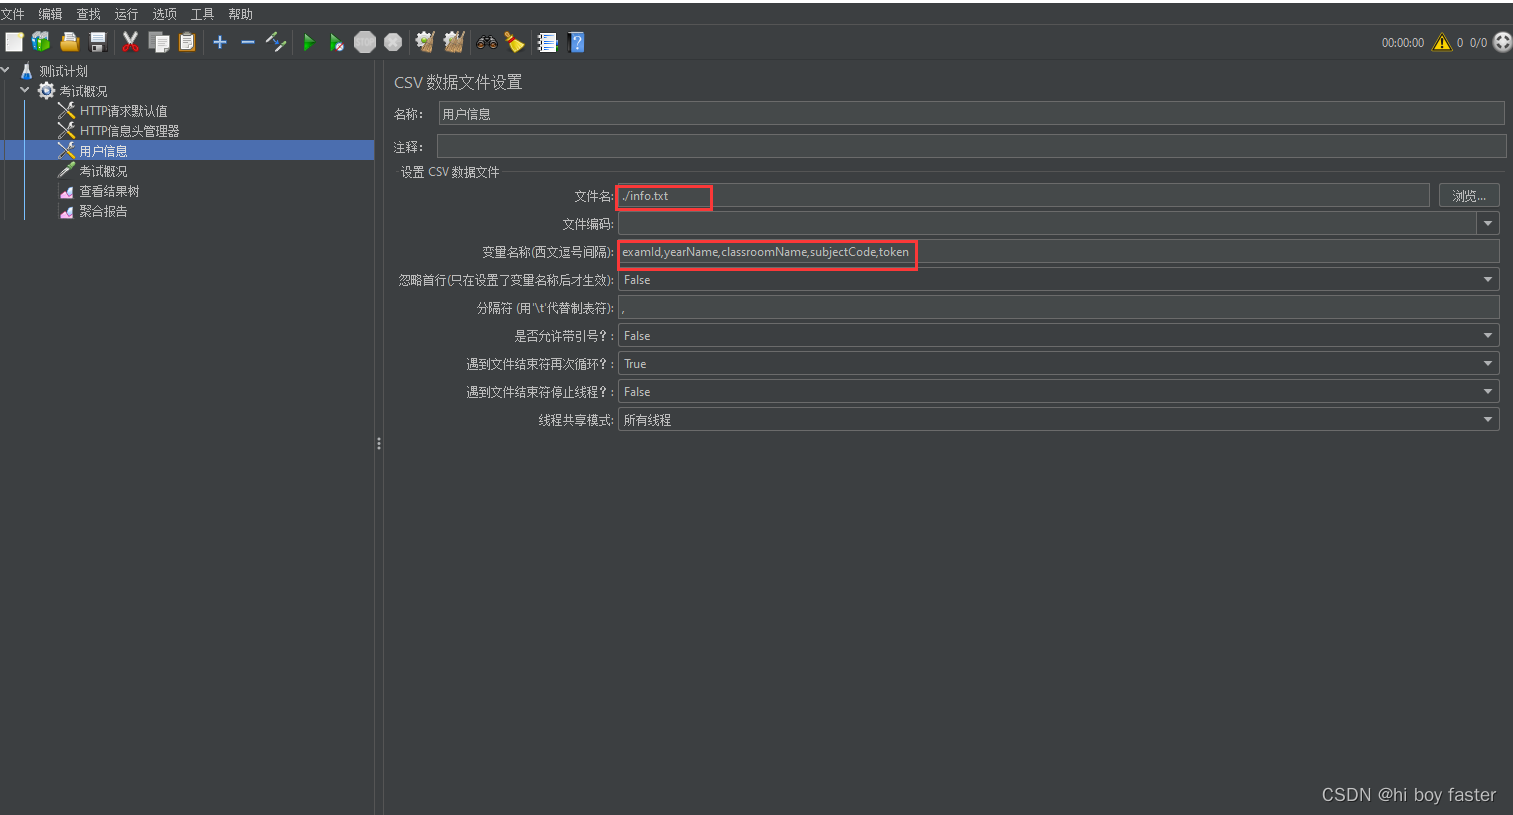1513x815 pixels.
Task: Open the 文件编码 dropdown
Action: [1488, 224]
